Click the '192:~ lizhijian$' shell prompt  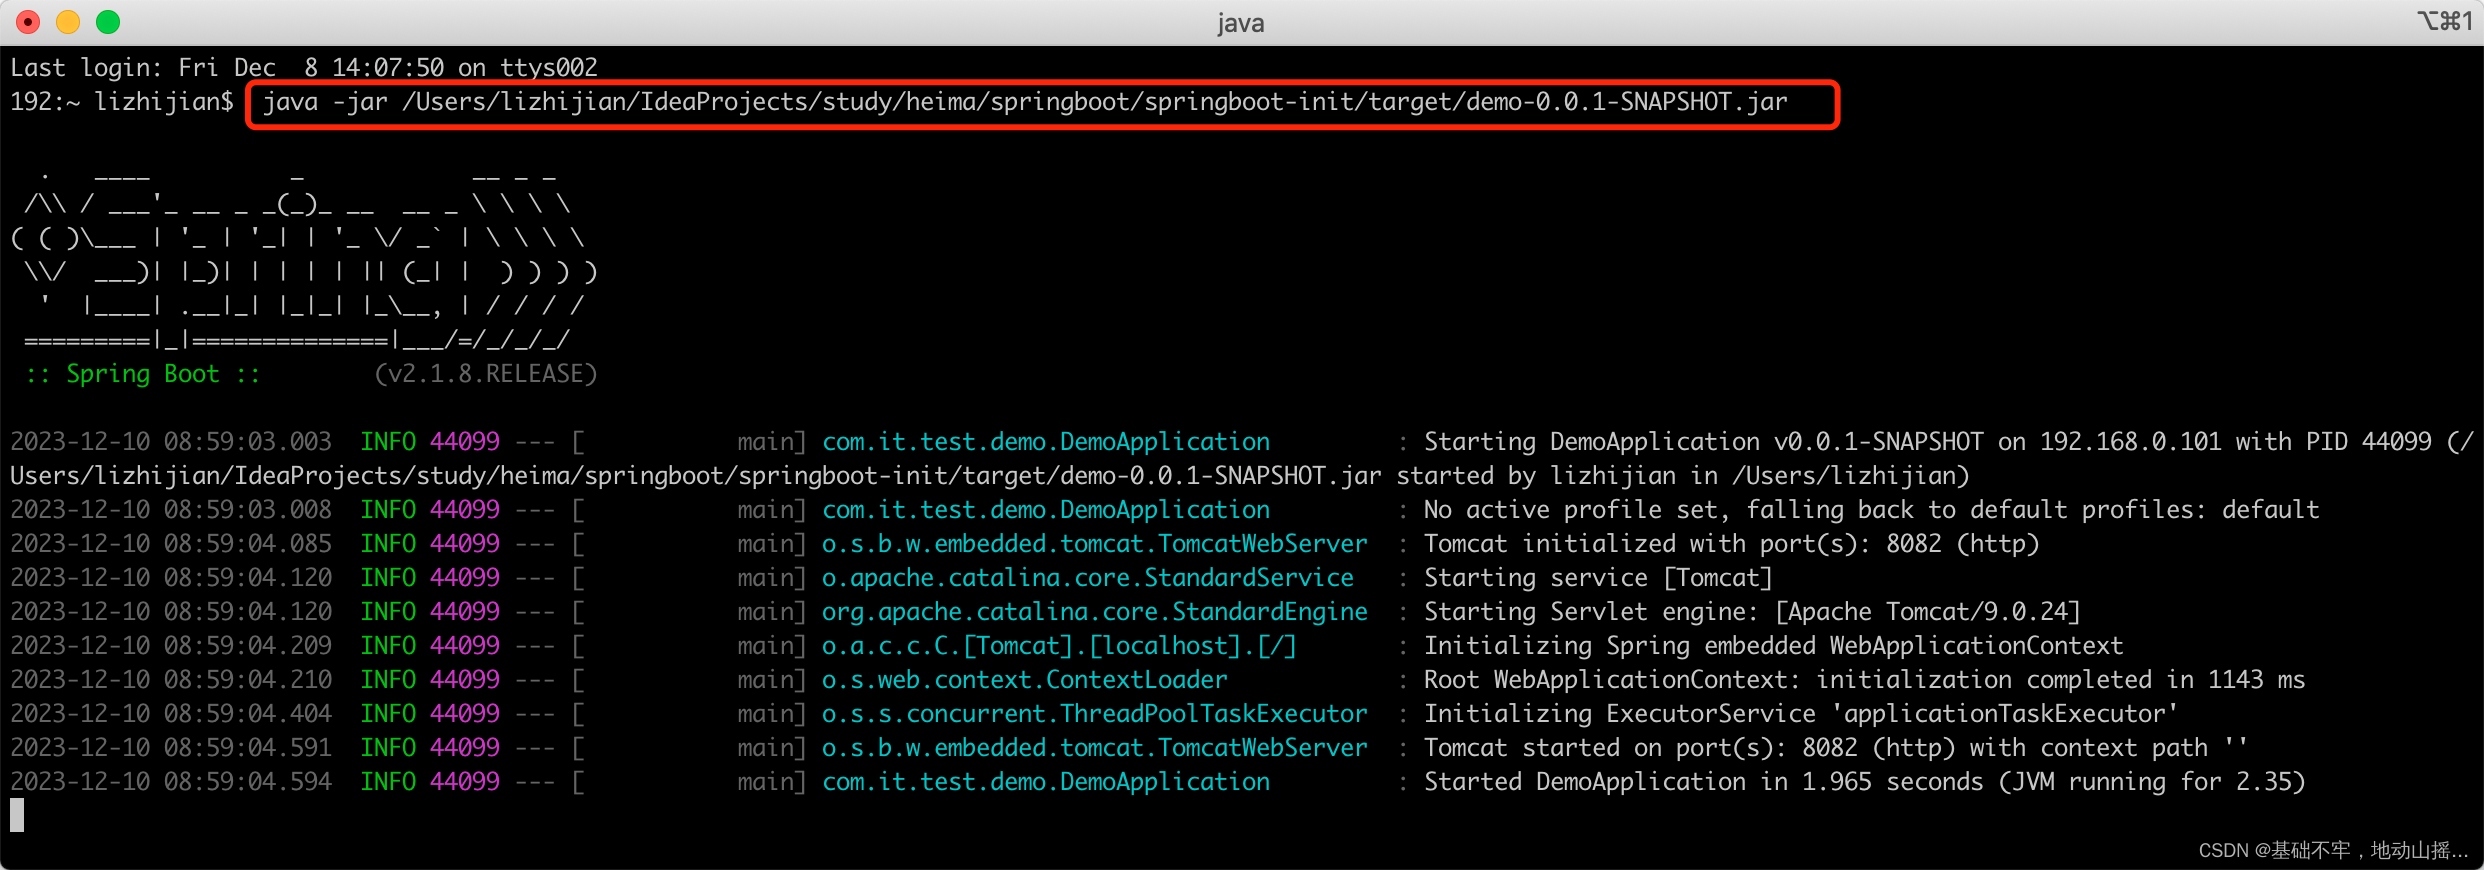[122, 102]
